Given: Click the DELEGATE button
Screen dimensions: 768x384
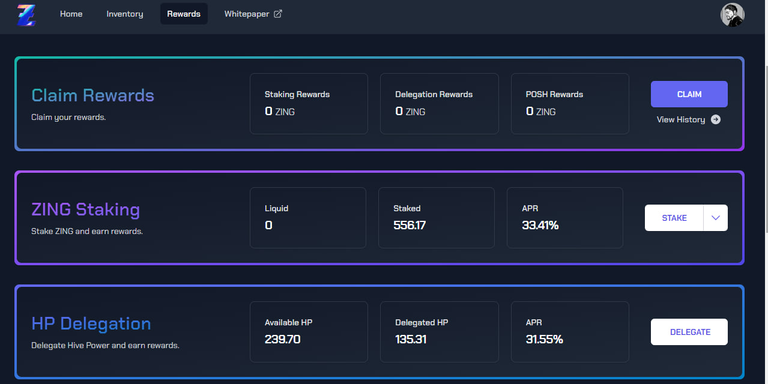Looking at the screenshot, I should point(689,332).
